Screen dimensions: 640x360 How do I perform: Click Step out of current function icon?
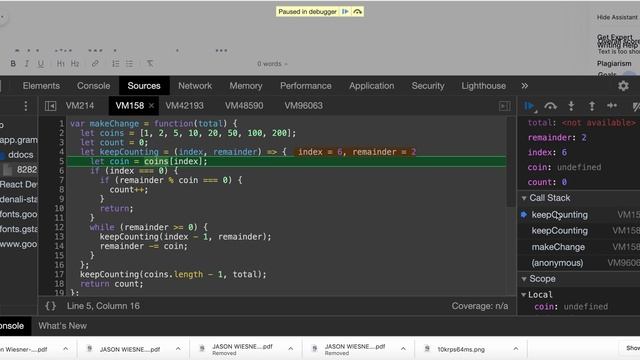coord(591,106)
